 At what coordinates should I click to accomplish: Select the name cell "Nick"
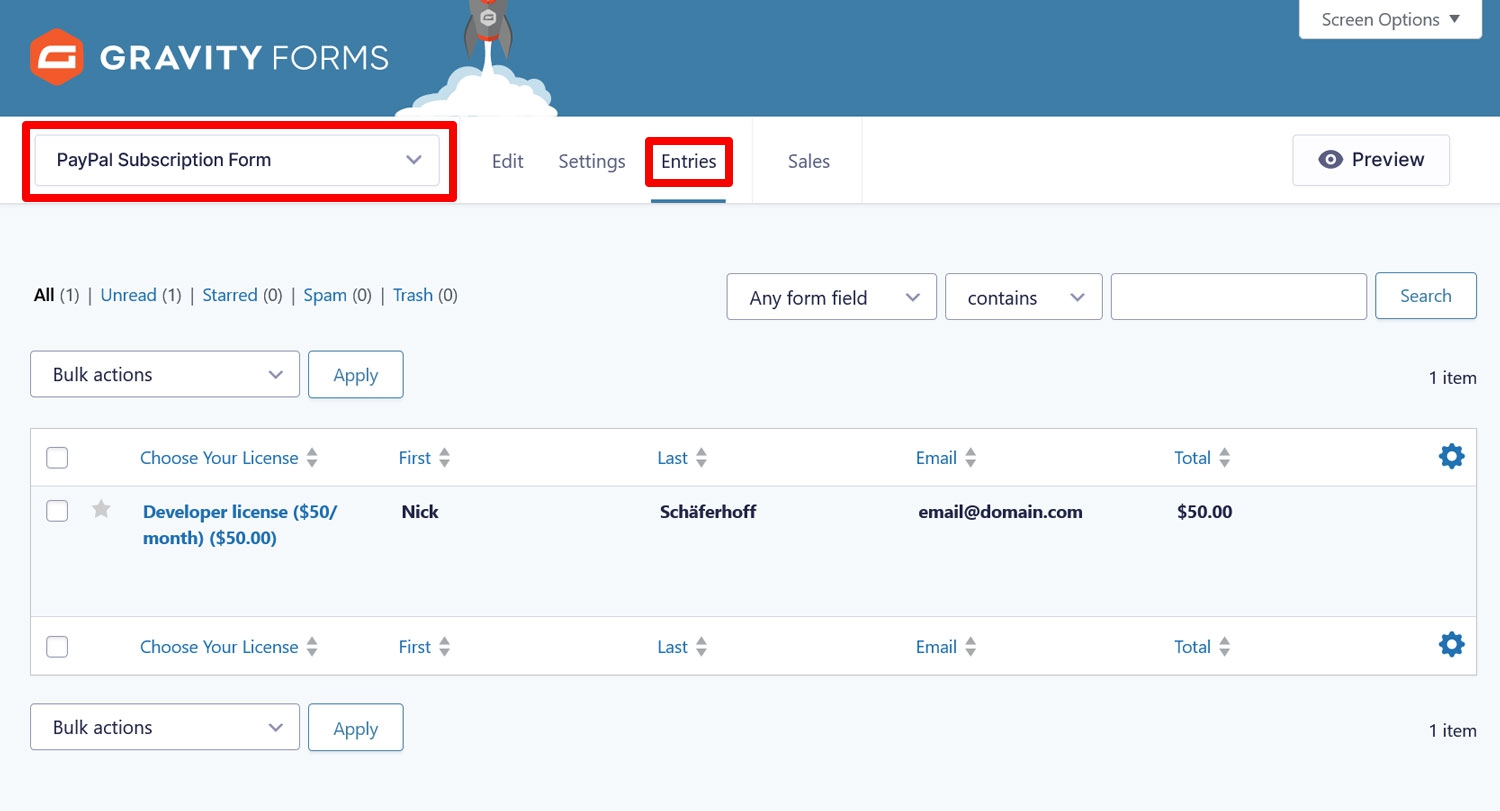click(420, 512)
